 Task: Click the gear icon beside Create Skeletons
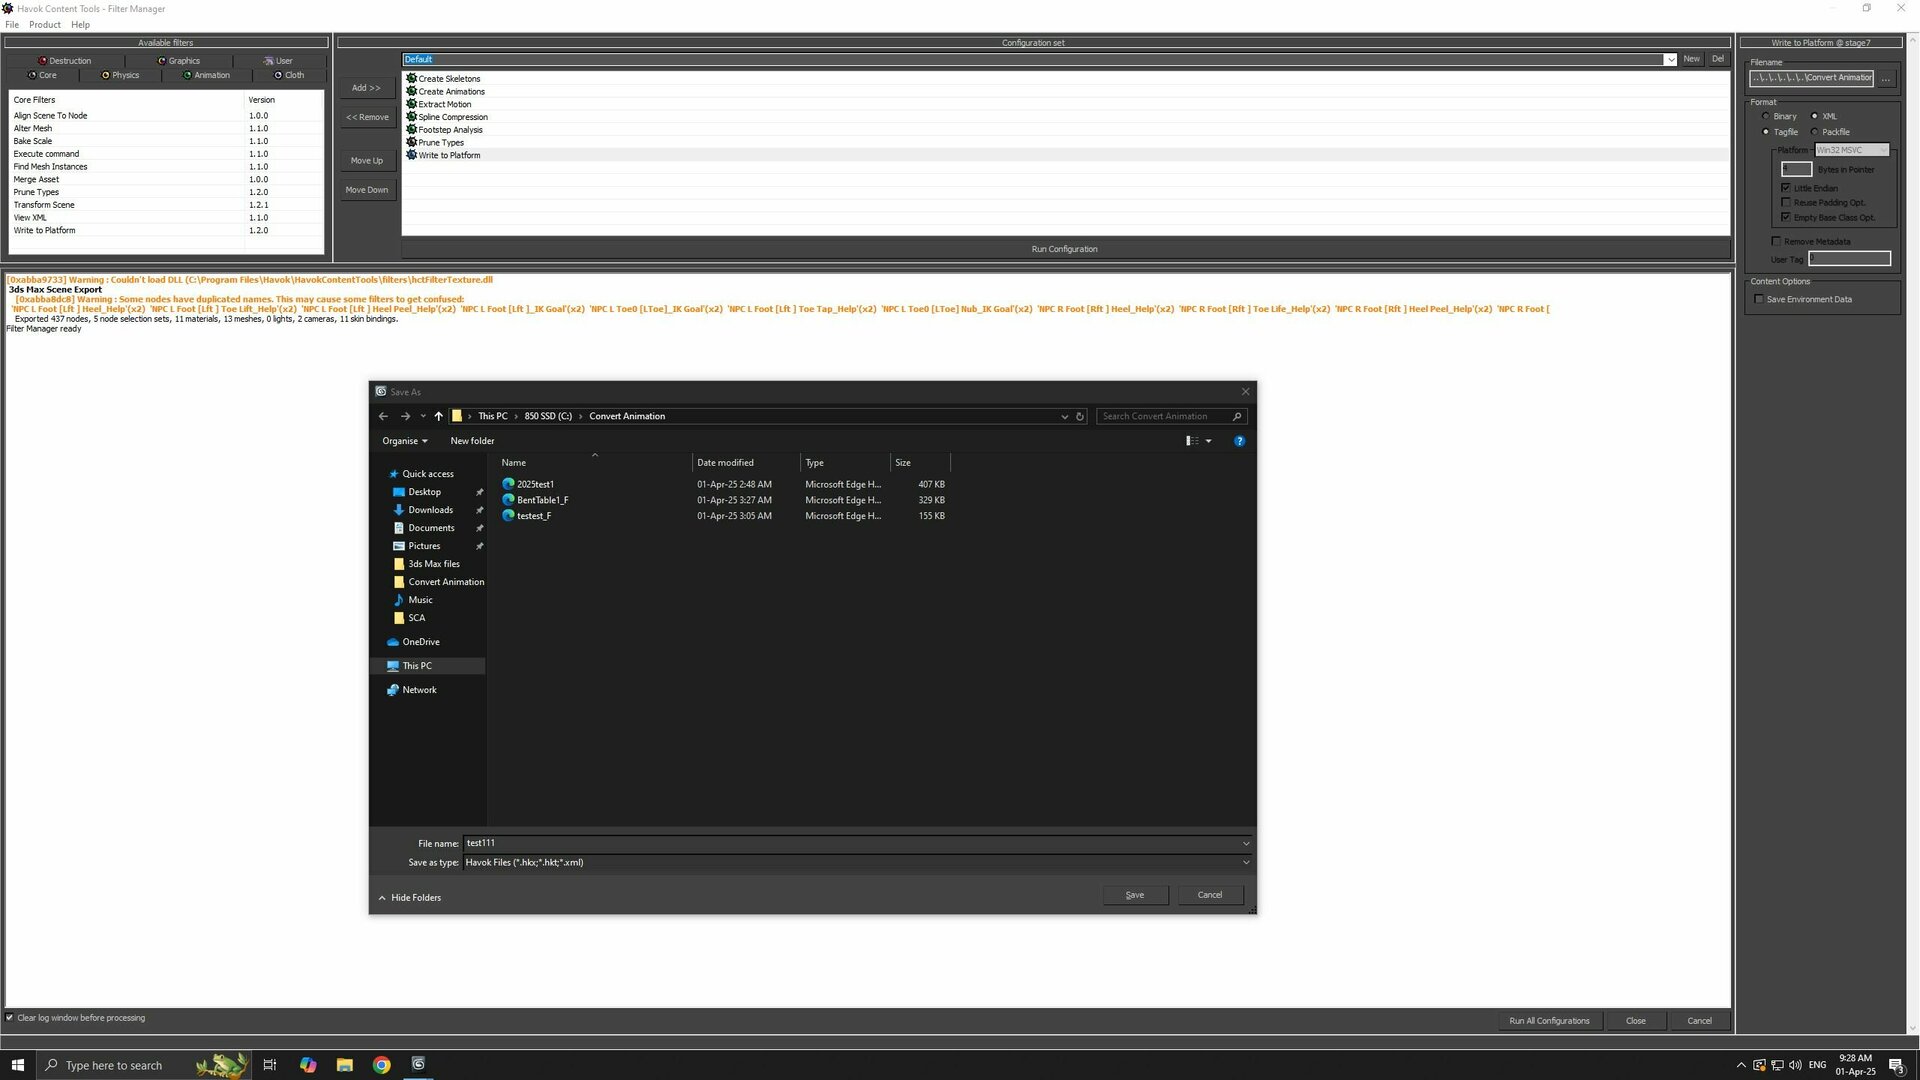point(411,78)
